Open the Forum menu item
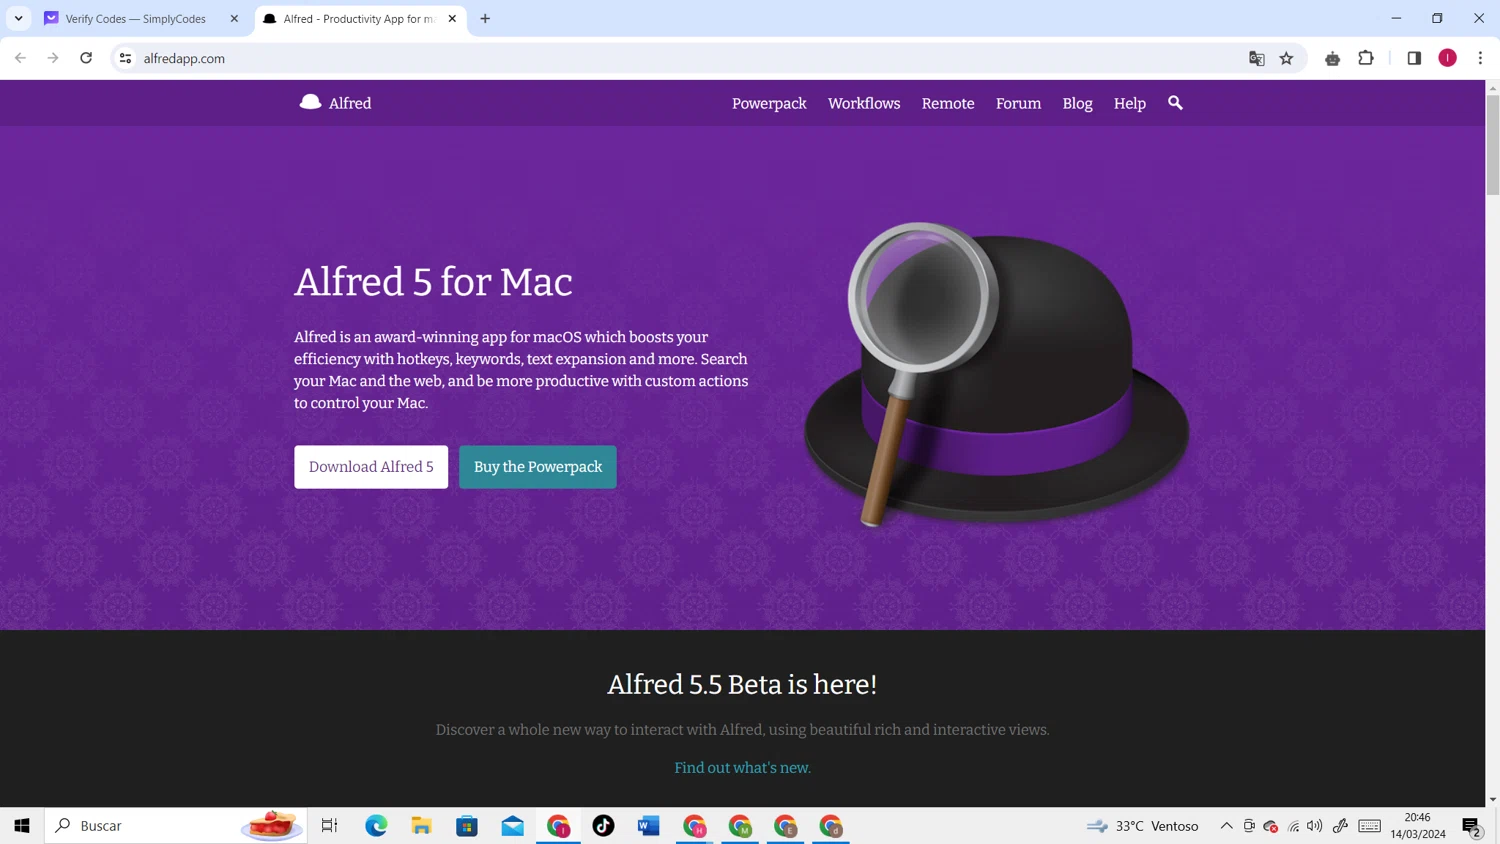 point(1018,103)
